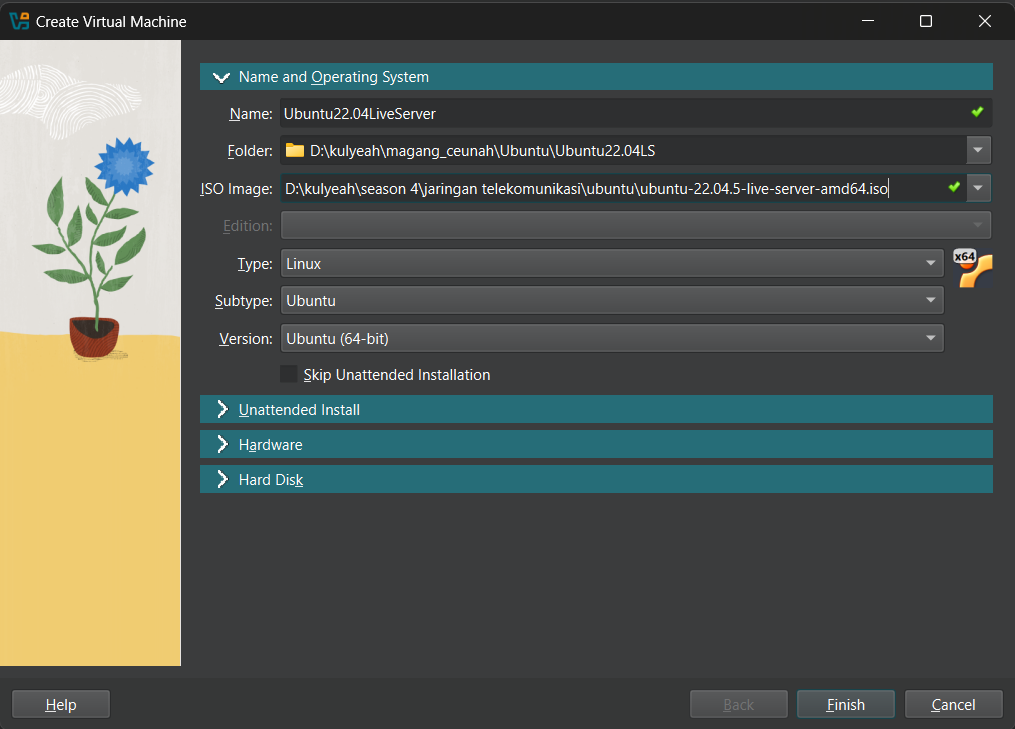Enable Skip Unattended Installation

[x=289, y=374]
